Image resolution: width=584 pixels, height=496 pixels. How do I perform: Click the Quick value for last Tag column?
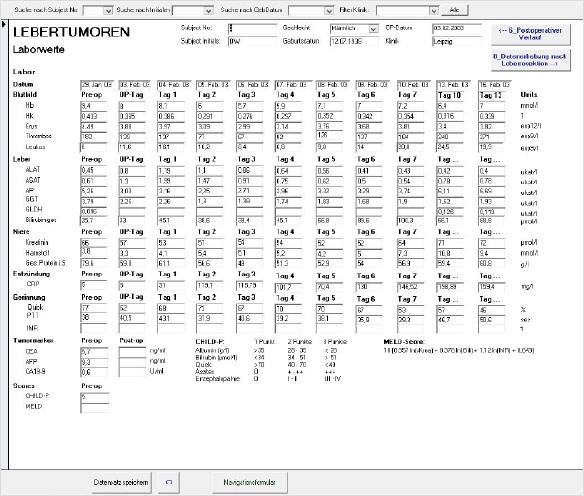[x=491, y=310]
